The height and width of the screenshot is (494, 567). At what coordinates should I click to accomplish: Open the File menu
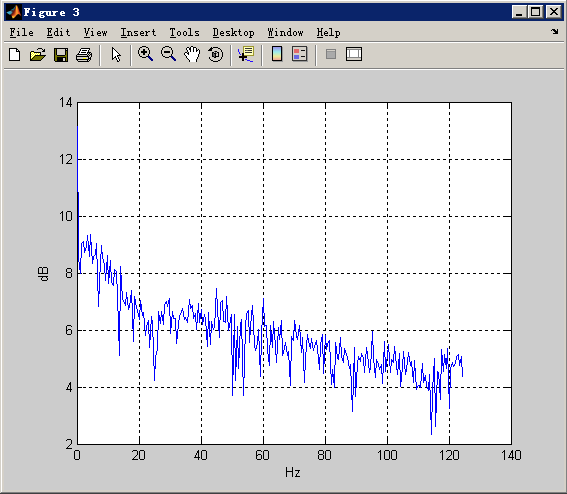pyautogui.click(x=21, y=33)
